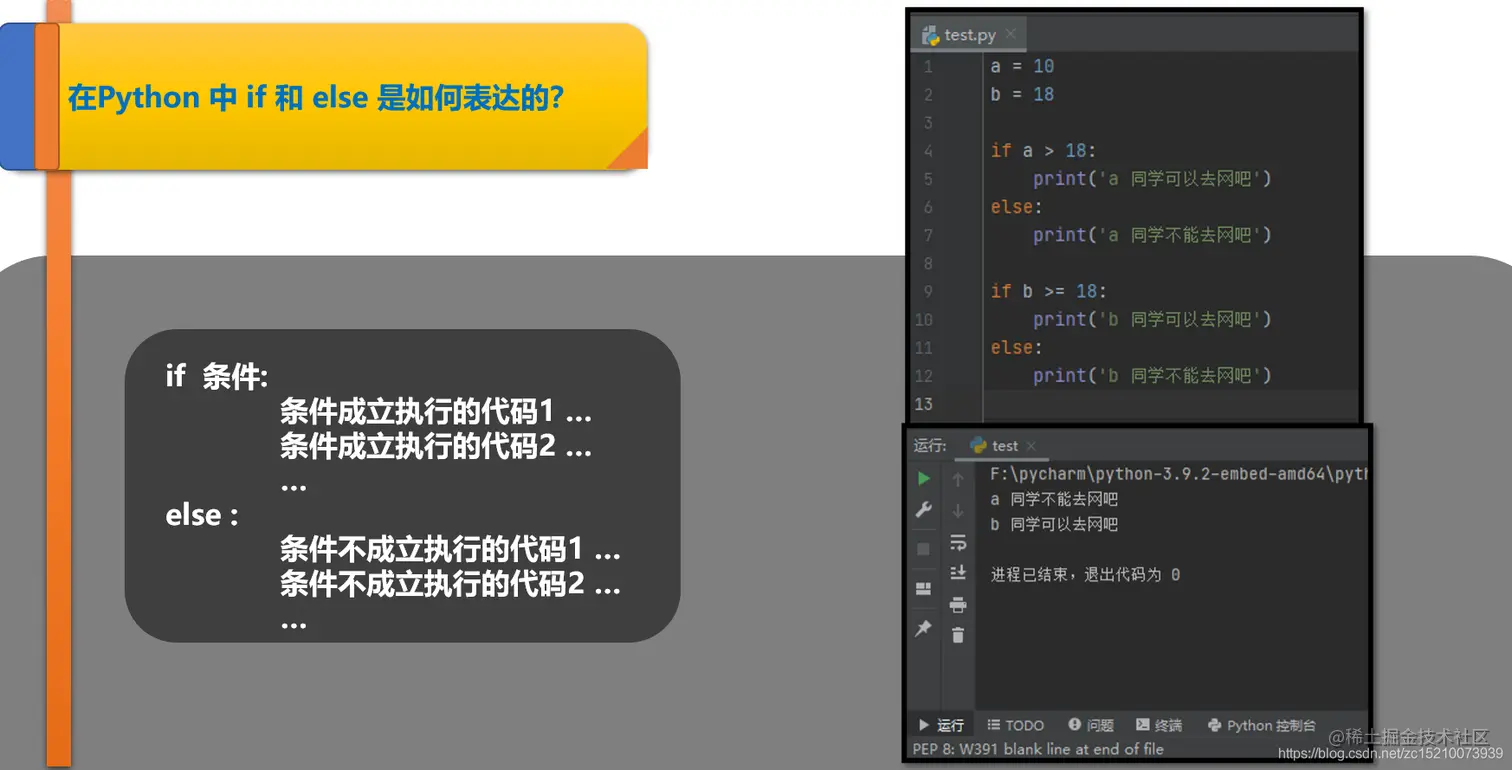Navigate down the stack trace arrow
Viewport: 1512px width, 770px height.
[x=958, y=510]
